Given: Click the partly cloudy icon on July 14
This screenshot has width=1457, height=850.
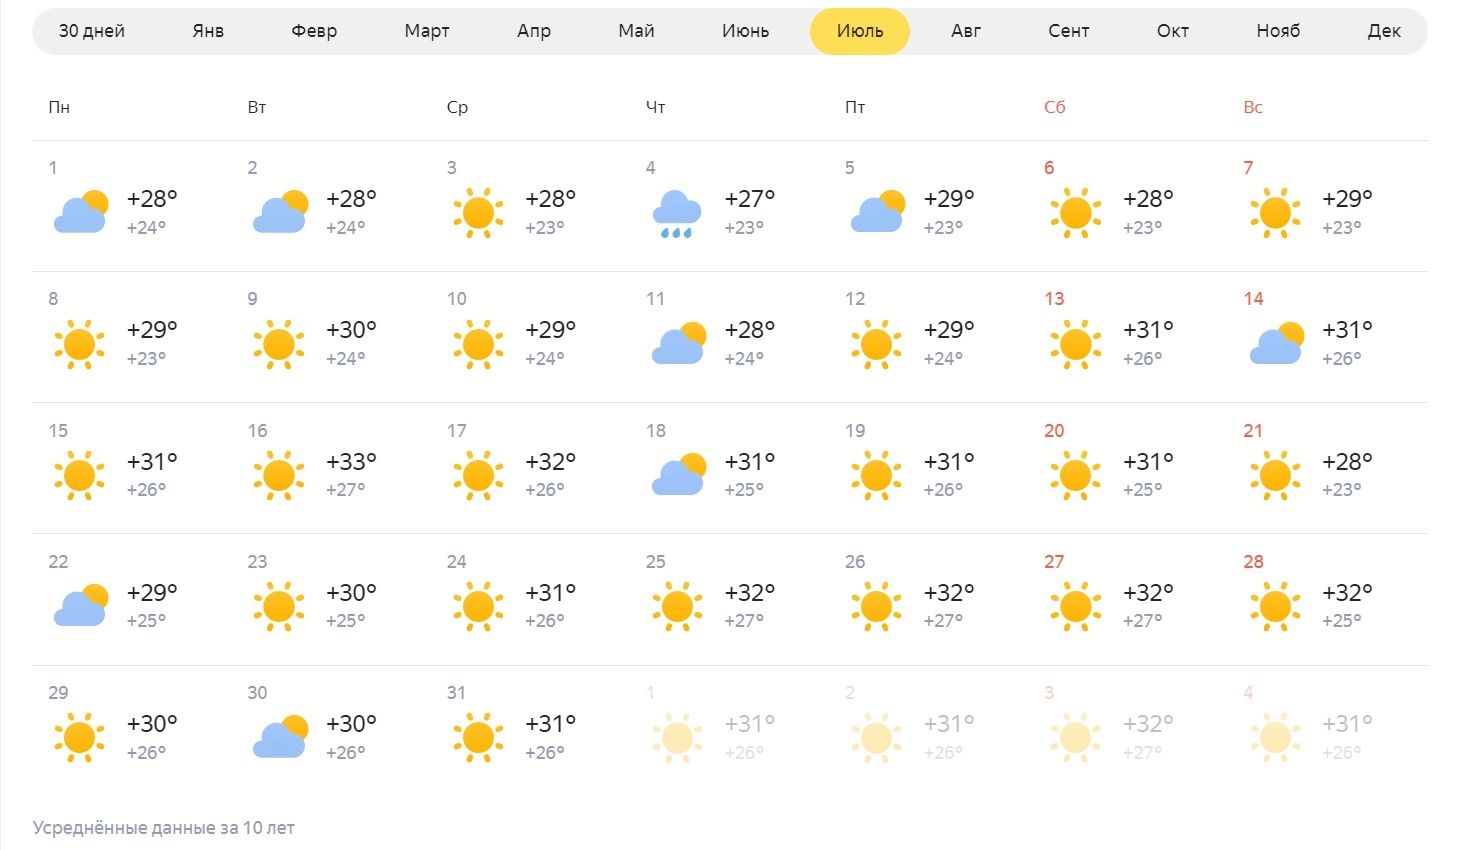Looking at the screenshot, I should [1276, 343].
